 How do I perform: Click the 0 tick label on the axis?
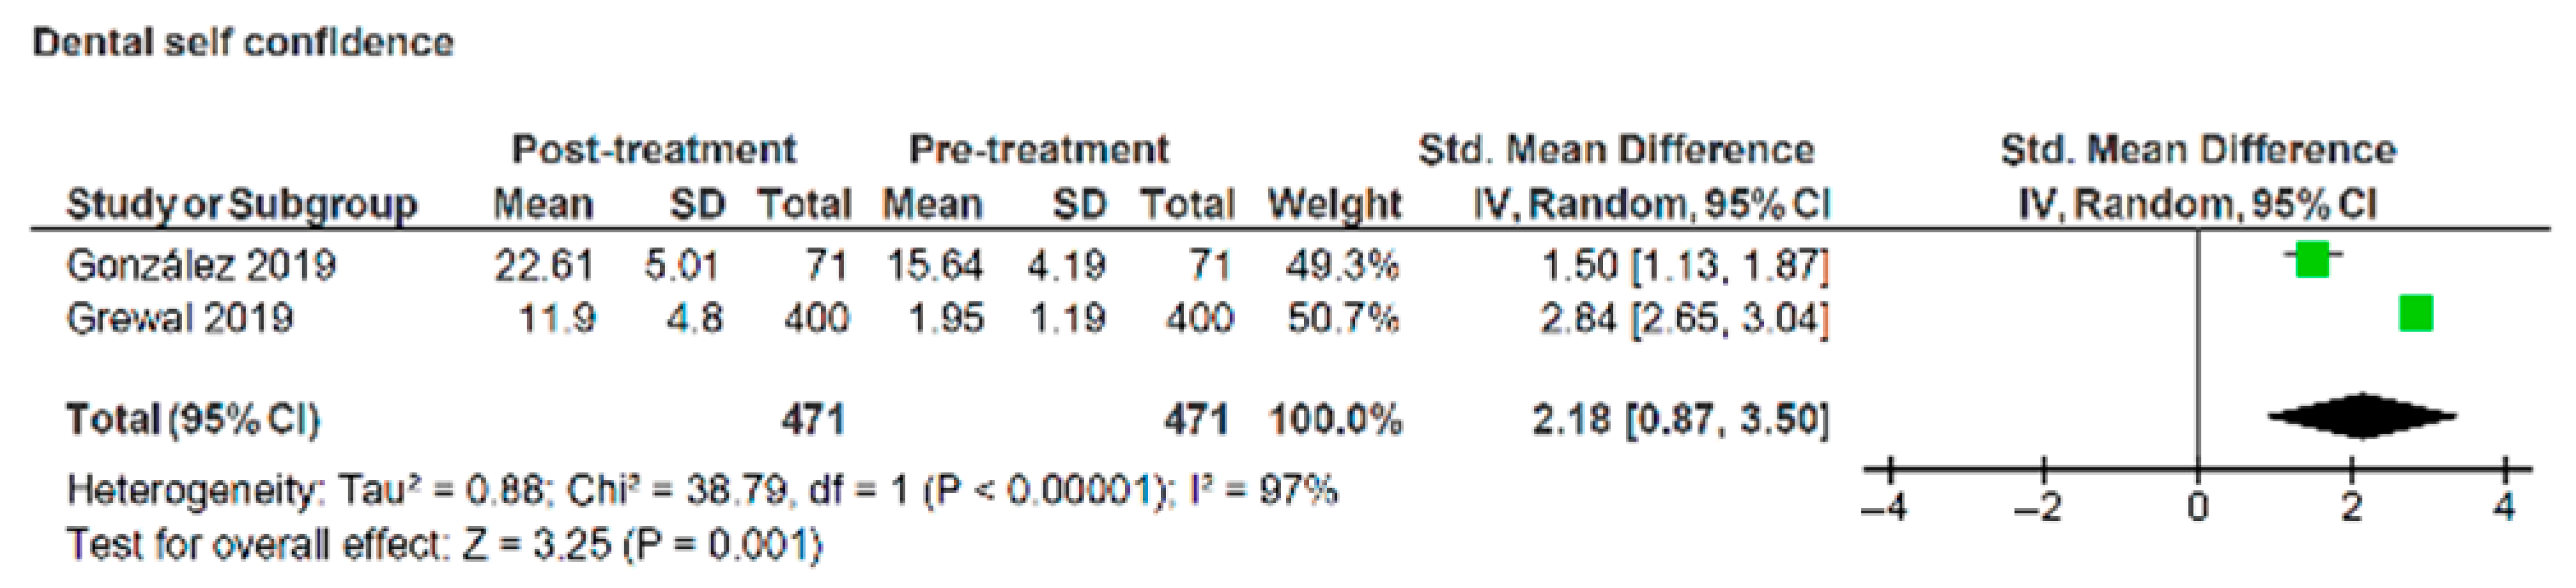pyautogui.click(x=2197, y=508)
